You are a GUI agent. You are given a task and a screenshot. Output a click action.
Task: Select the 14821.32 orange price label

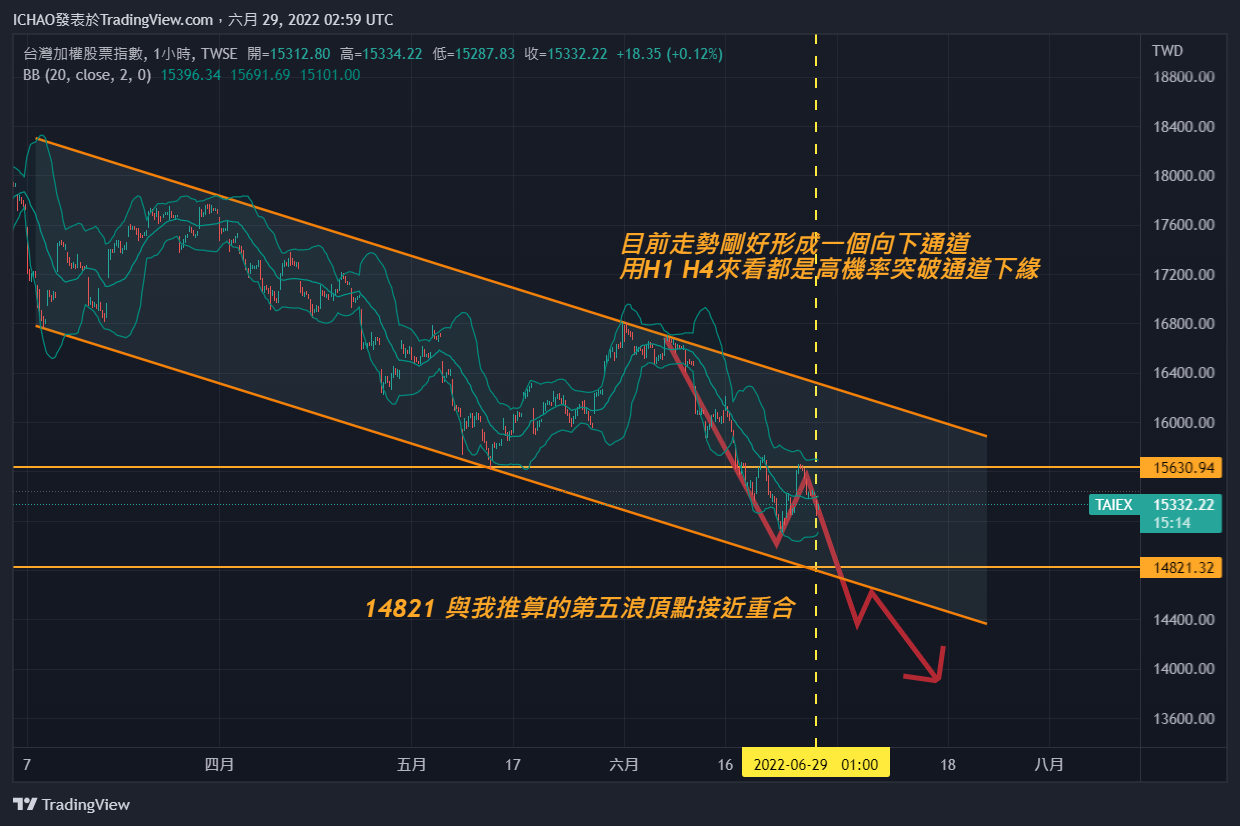click(1183, 567)
